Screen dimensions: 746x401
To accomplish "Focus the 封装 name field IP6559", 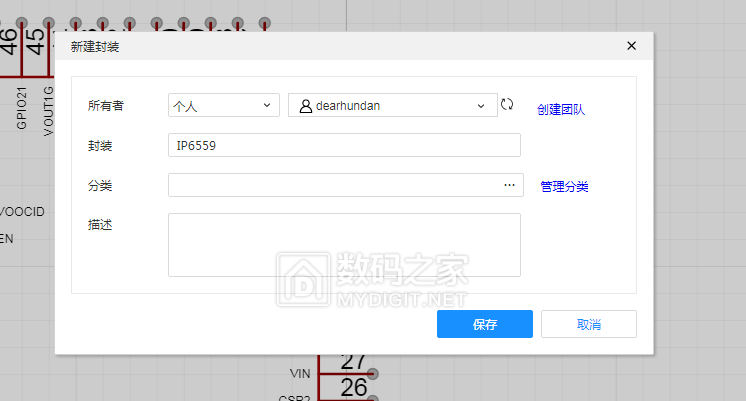I will coord(344,145).
